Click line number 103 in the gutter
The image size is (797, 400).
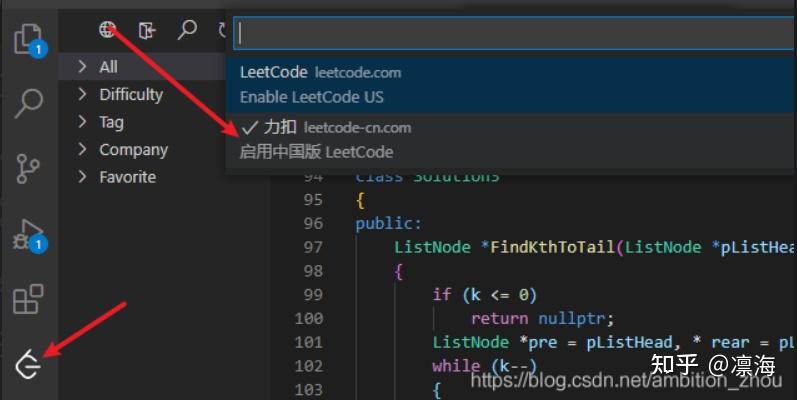309,389
